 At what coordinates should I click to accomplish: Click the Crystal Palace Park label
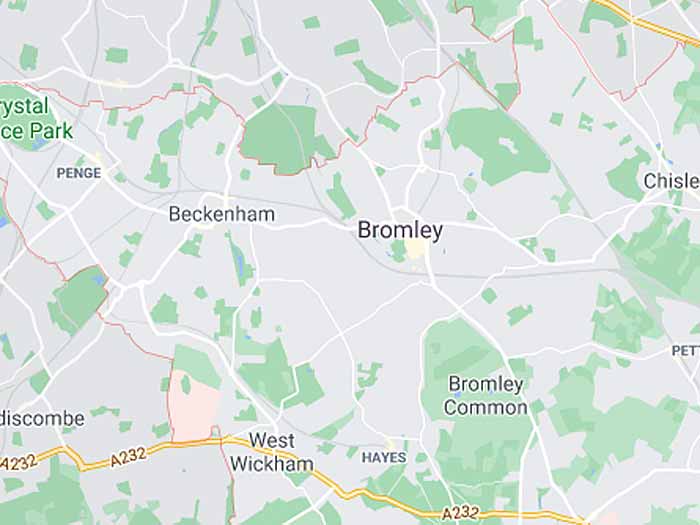tap(36, 118)
